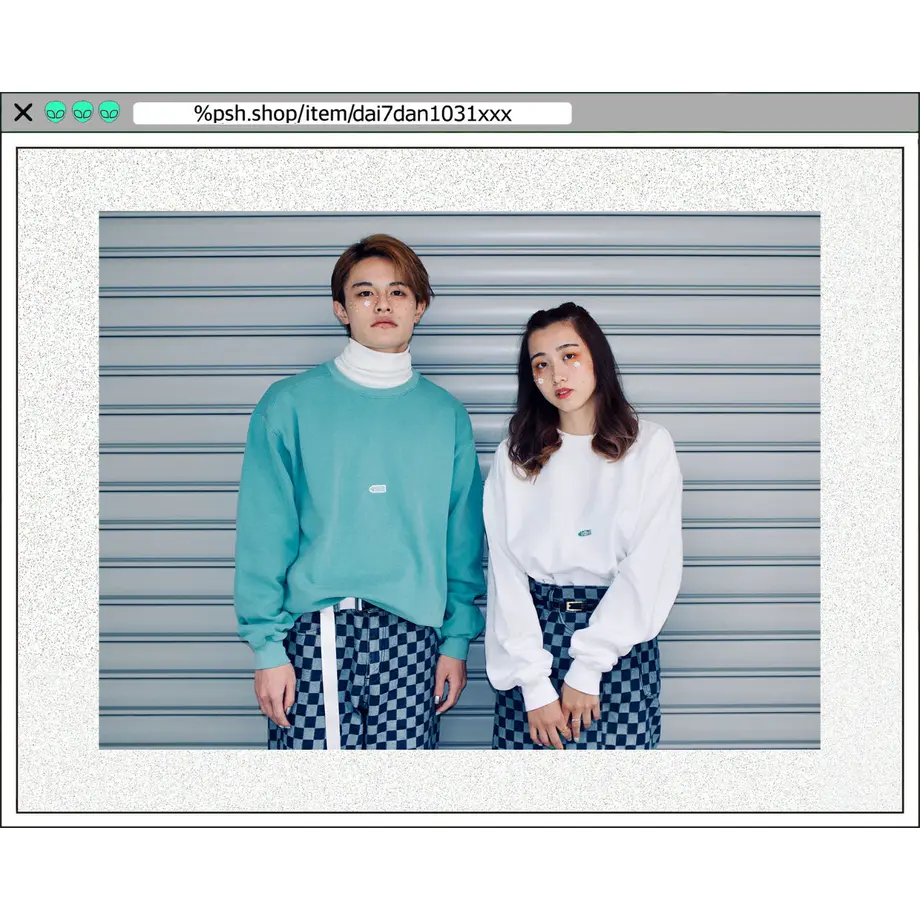Click the small green logo on white sweatshirt
This screenshot has height=920, width=920.
(x=584, y=533)
